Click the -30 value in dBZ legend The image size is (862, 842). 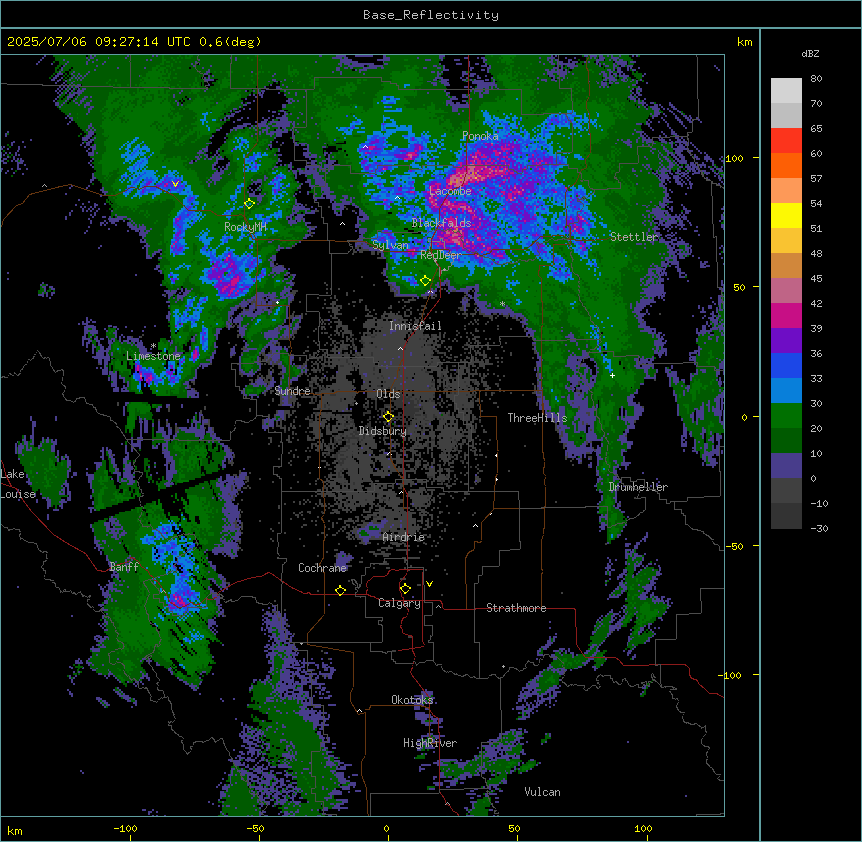819,529
